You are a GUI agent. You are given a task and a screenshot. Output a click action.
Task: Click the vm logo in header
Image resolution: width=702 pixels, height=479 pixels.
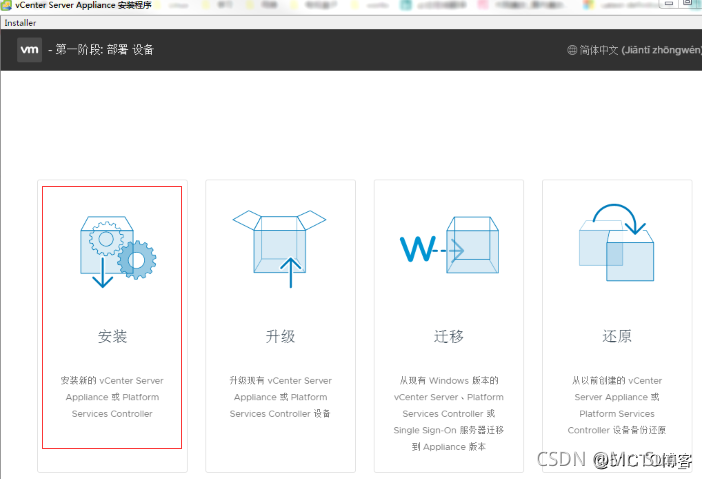point(30,50)
